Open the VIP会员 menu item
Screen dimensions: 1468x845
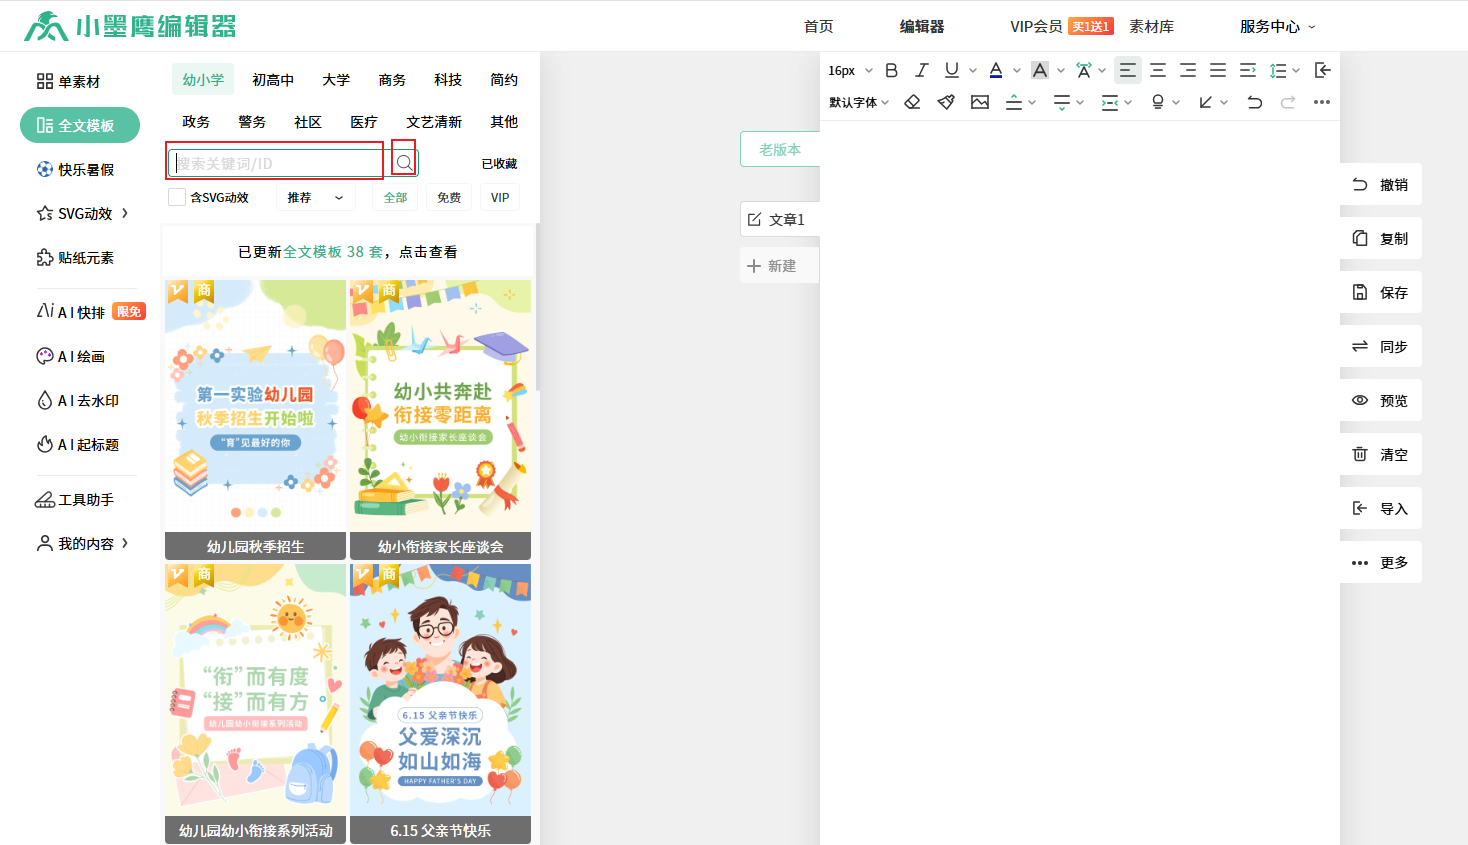coord(1036,27)
